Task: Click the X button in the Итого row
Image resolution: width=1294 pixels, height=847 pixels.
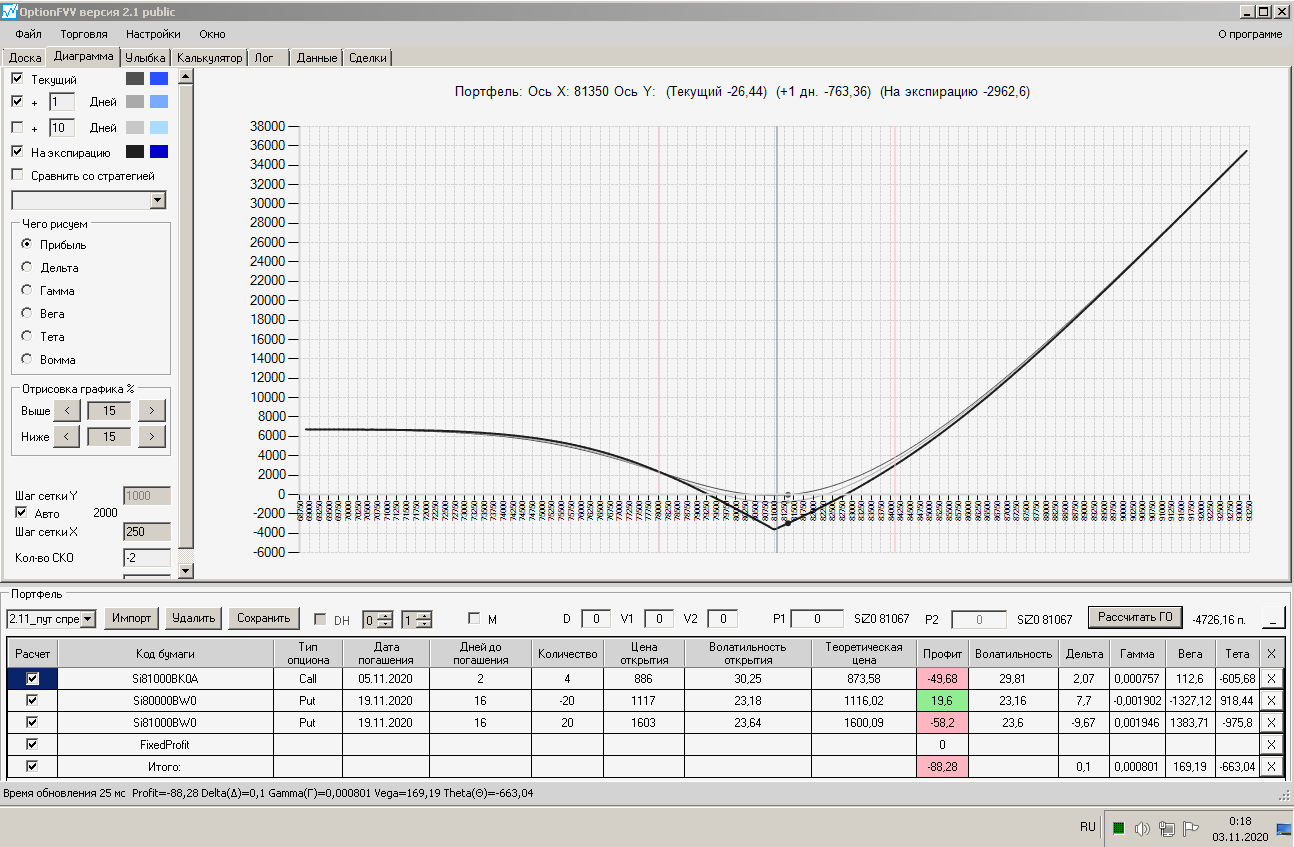Action: tap(1271, 767)
